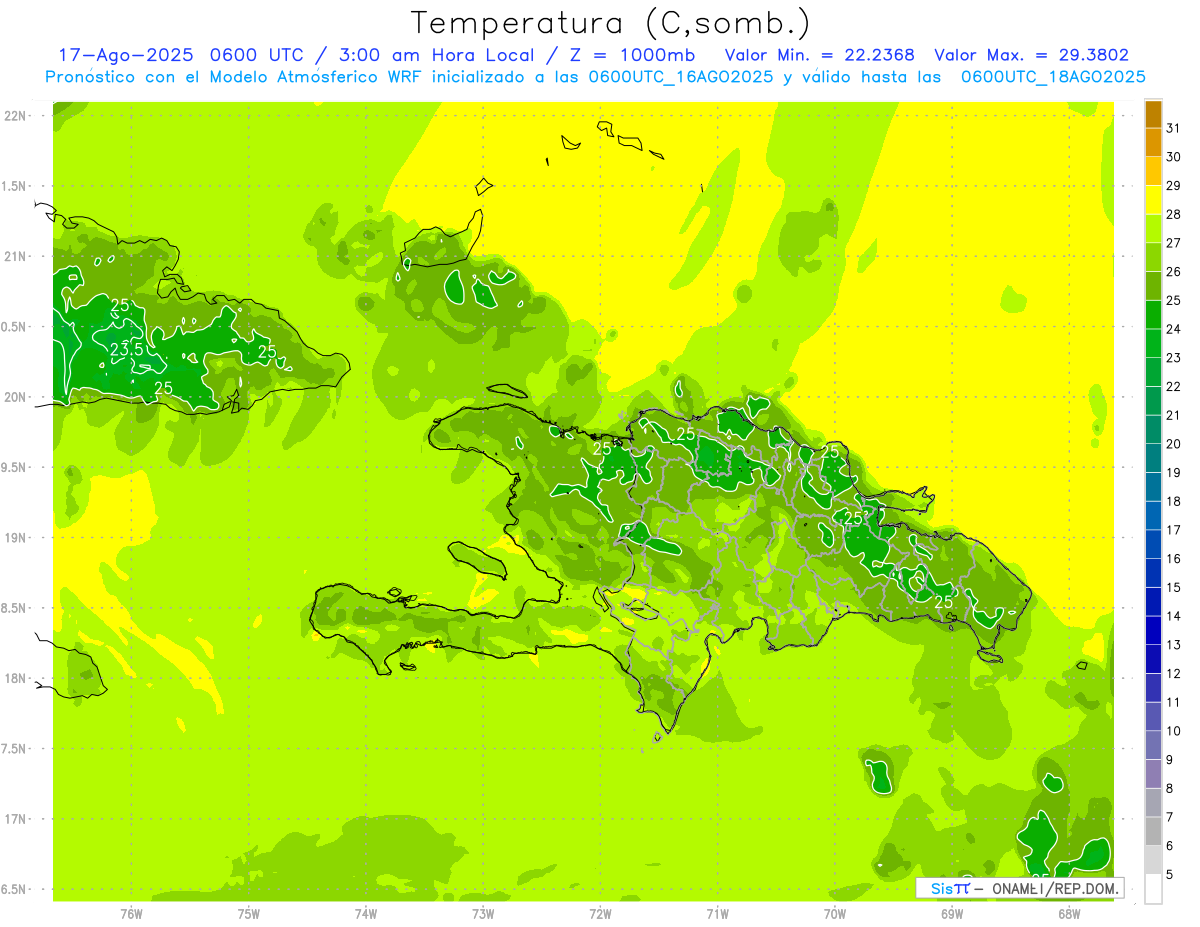This screenshot has width=1200, height=927.
Task: Click the "20N" latitude label
Action: pyautogui.click(x=17, y=397)
